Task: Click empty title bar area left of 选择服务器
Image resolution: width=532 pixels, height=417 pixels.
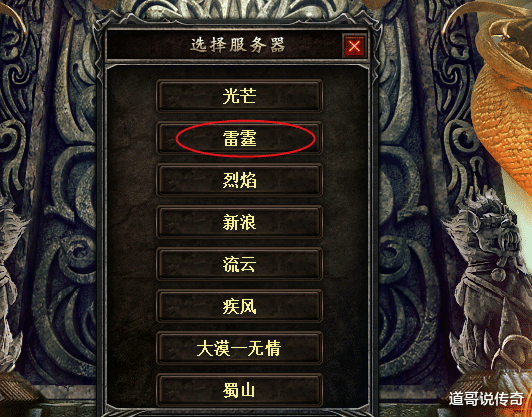Action: 148,45
